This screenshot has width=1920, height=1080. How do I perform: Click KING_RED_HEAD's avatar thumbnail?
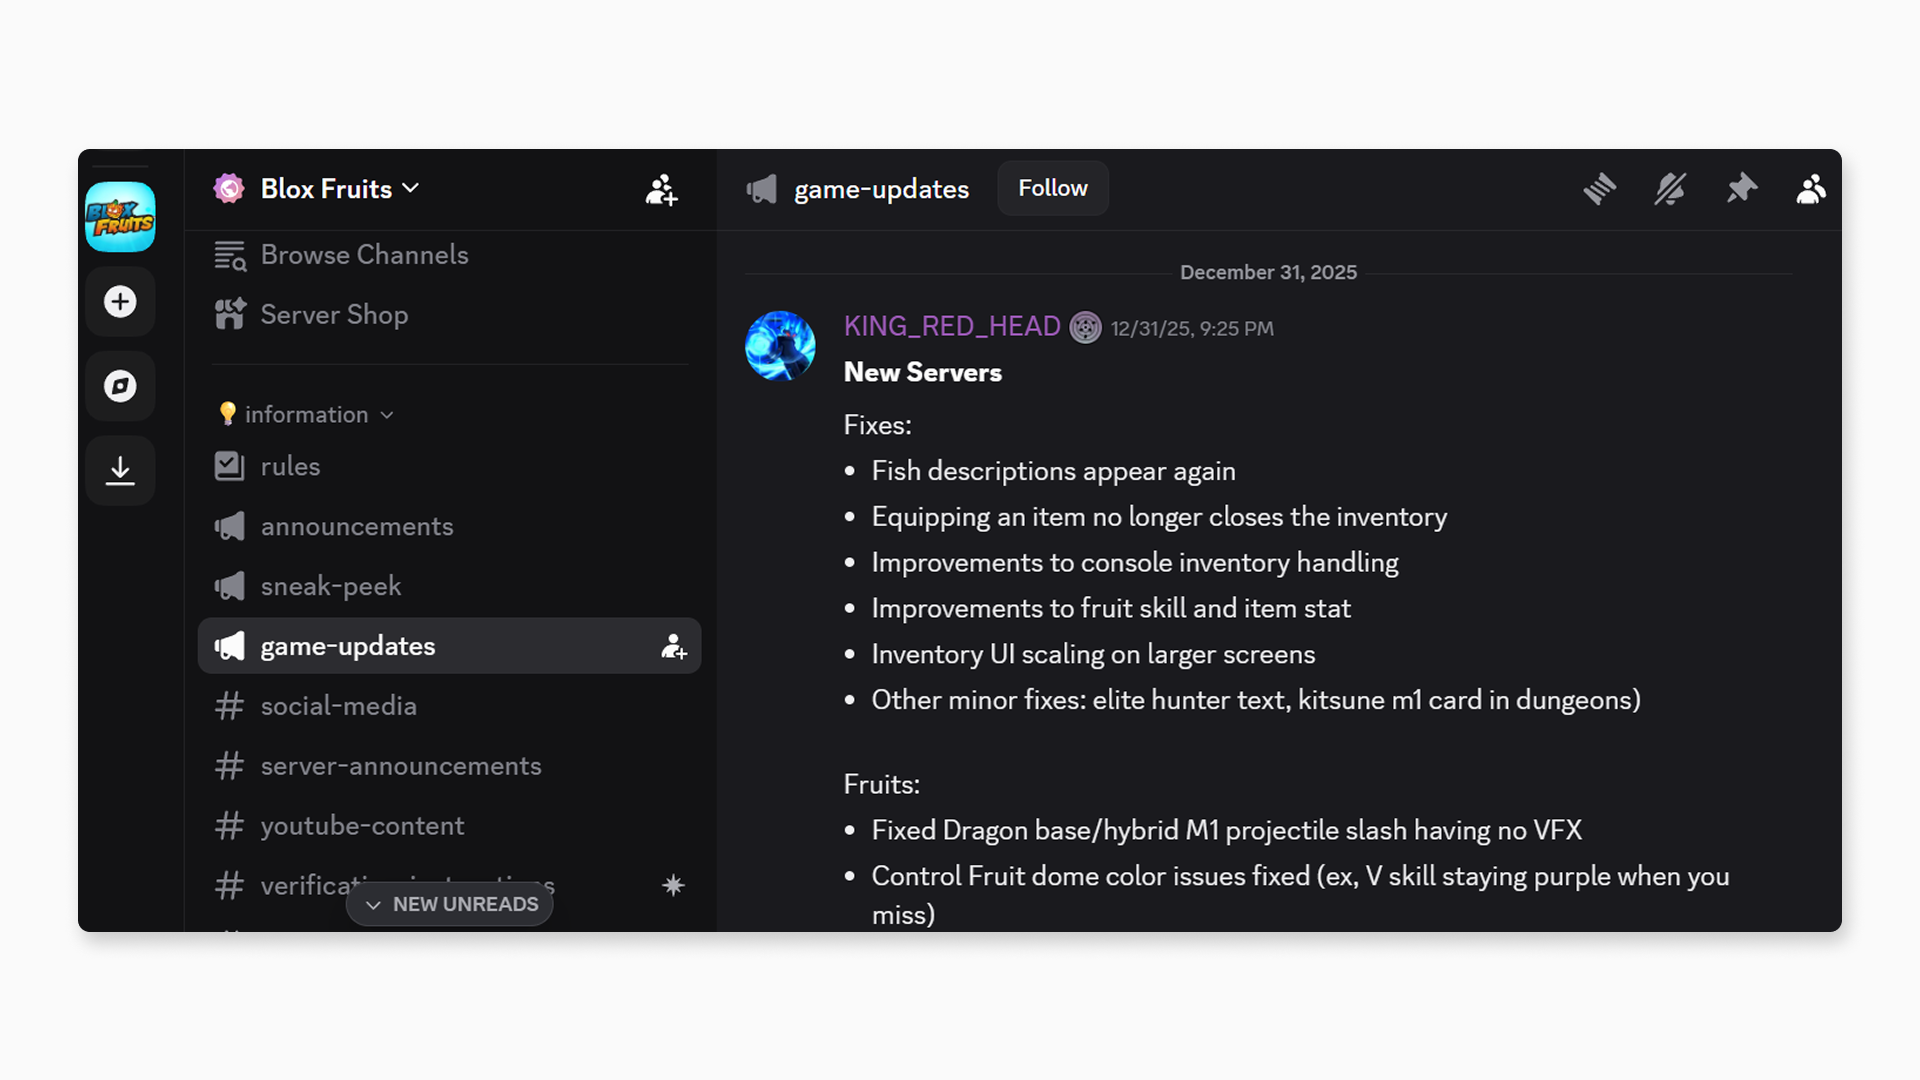click(x=781, y=346)
